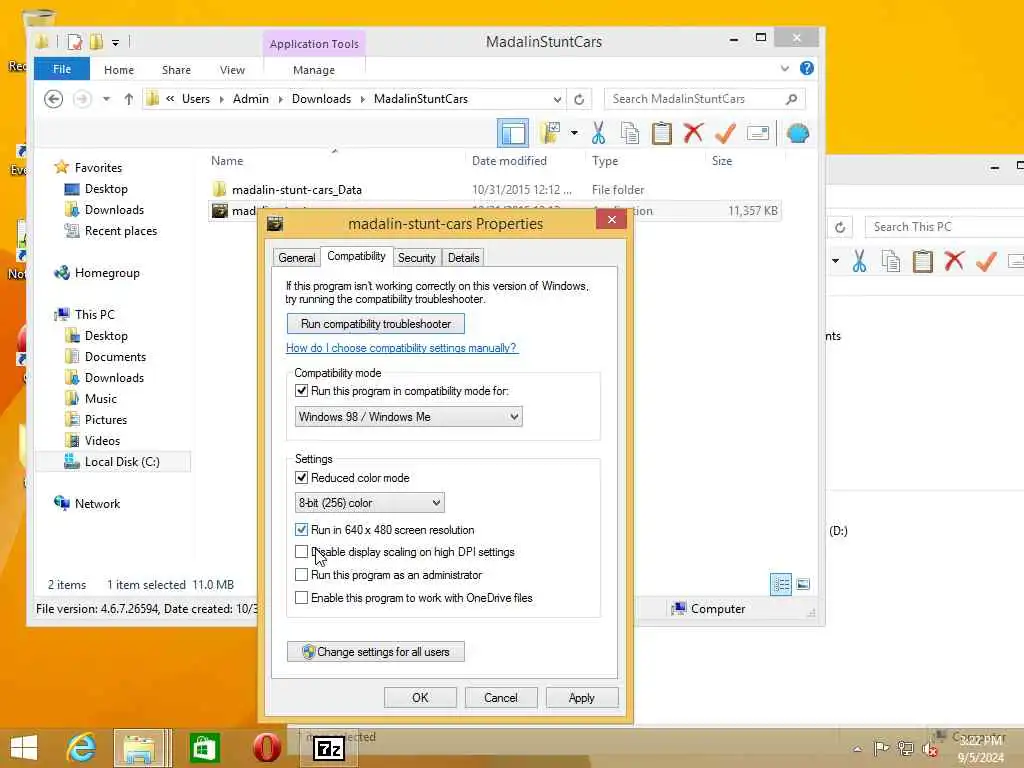Enable Disable display scaling on high DPI
Screen dimensions: 1024x768
[x=301, y=552]
